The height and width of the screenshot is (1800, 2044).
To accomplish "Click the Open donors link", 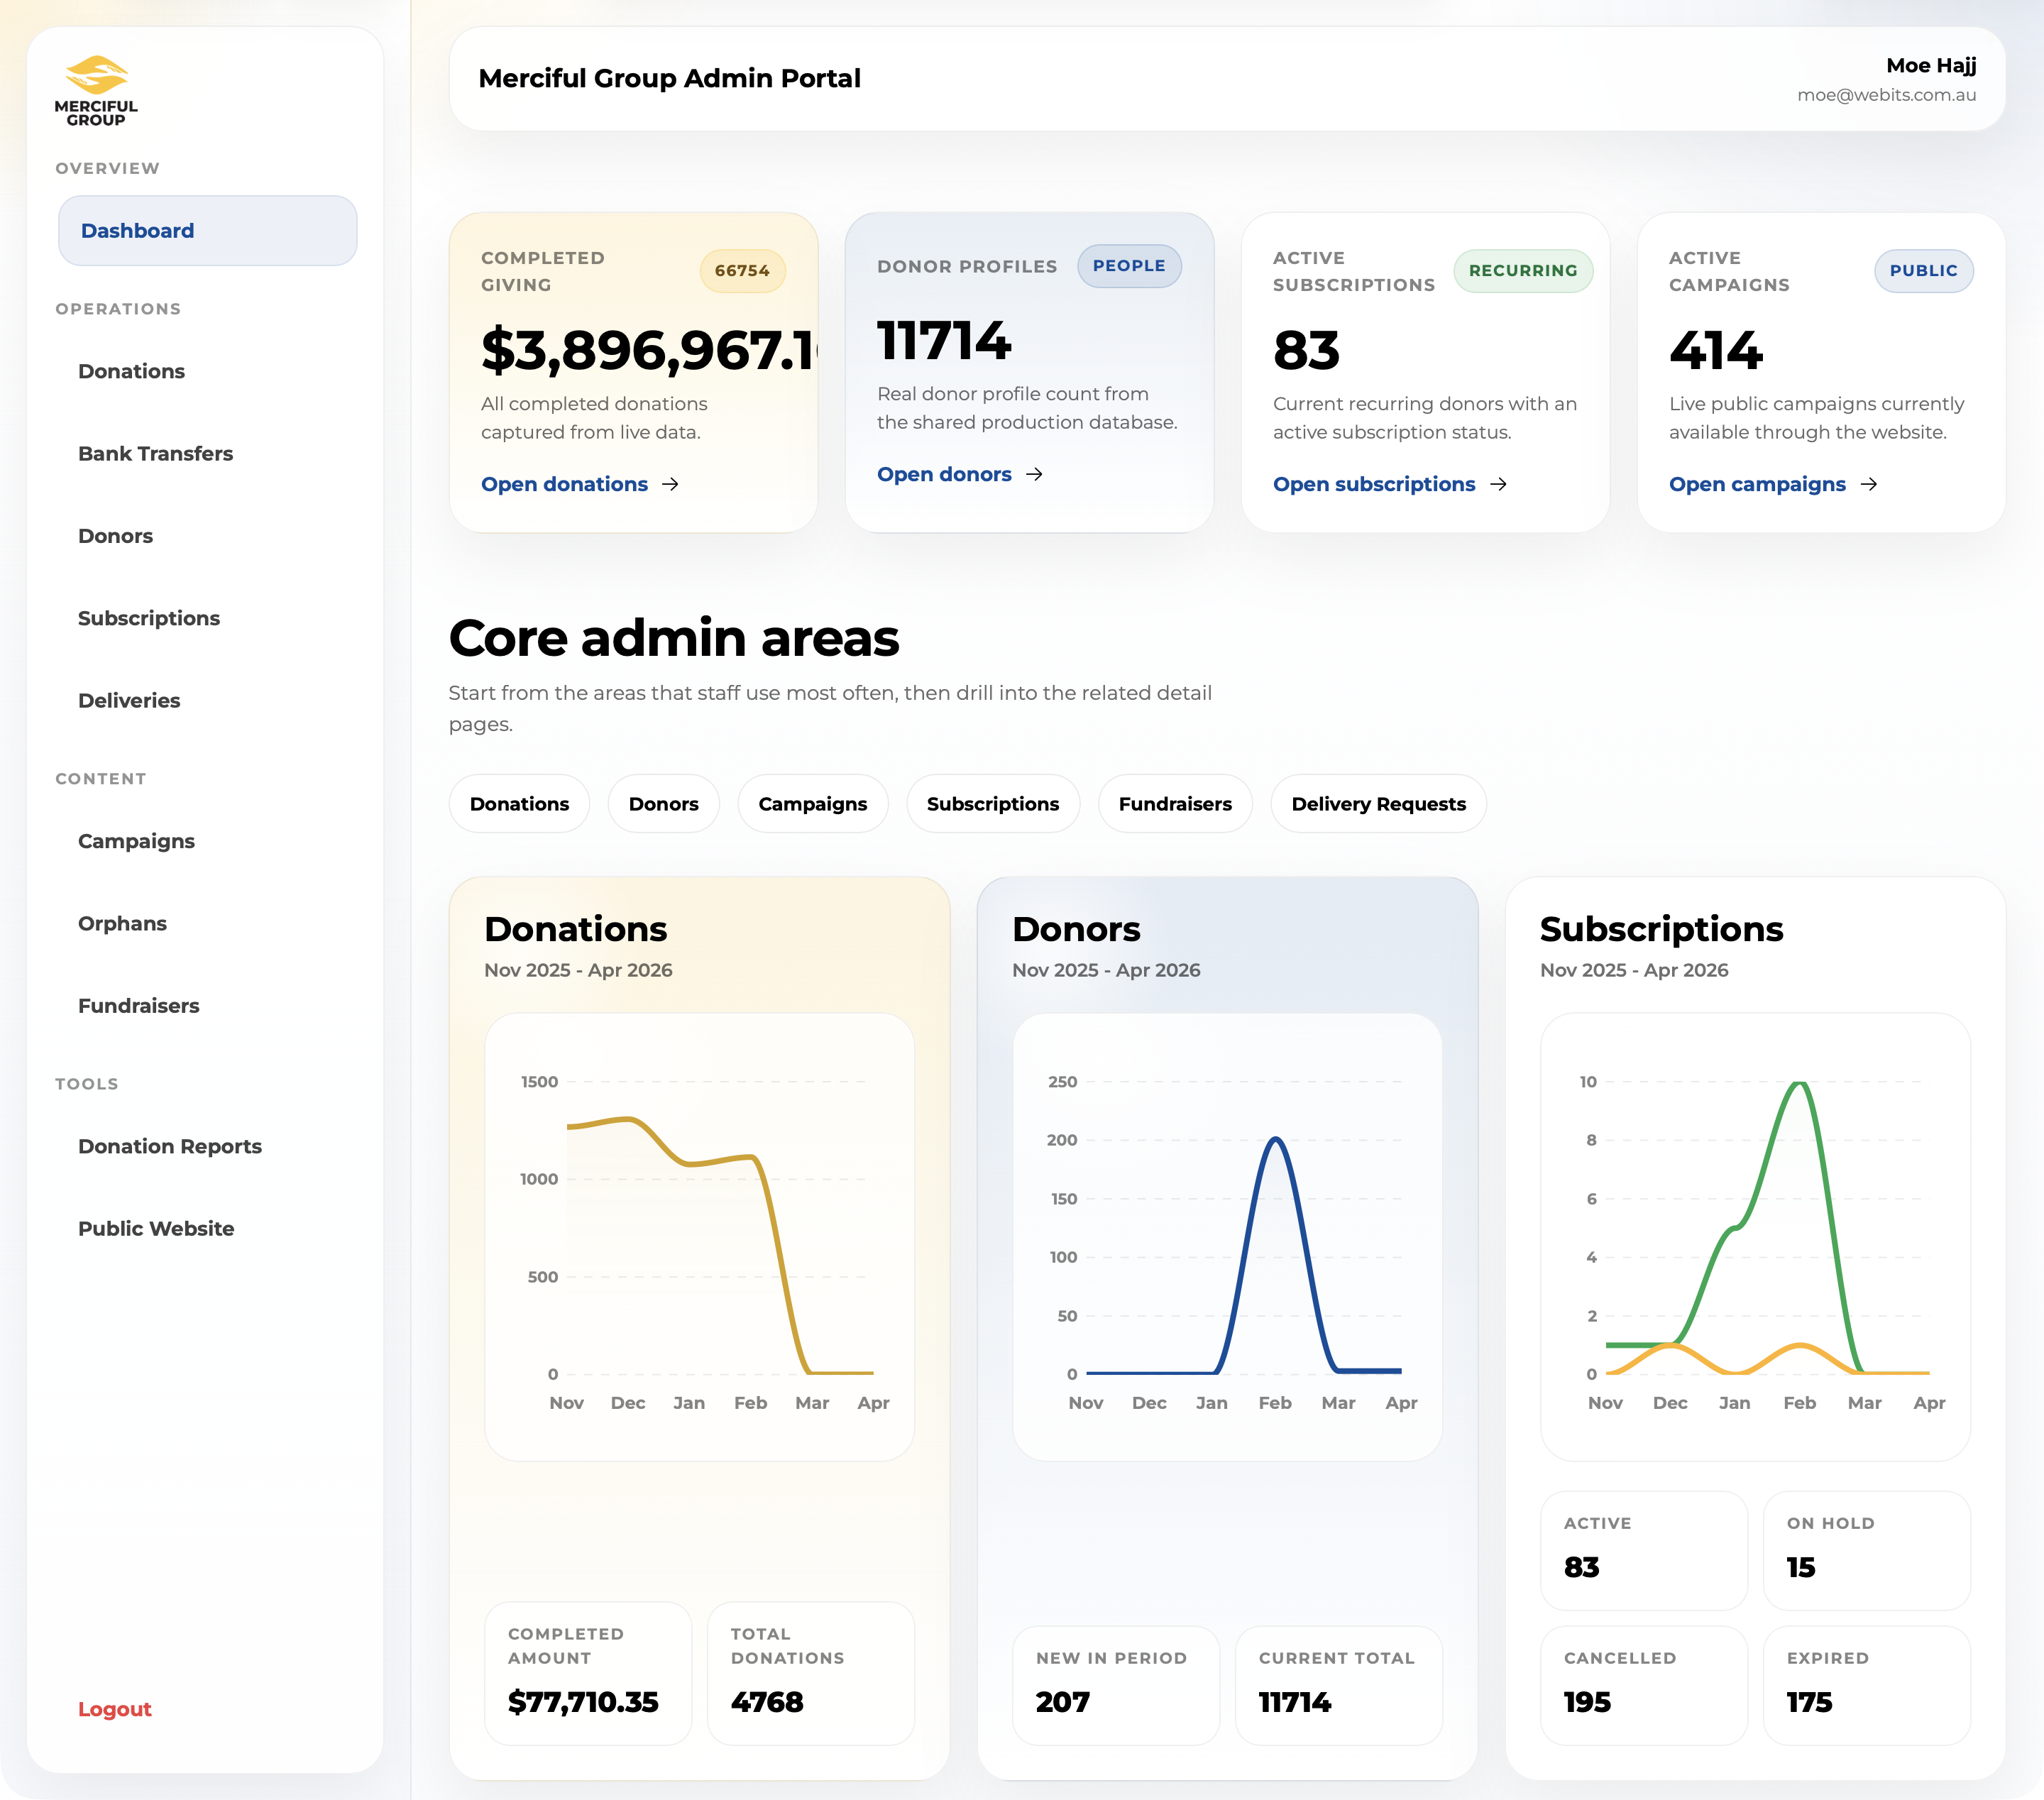I will (944, 474).
